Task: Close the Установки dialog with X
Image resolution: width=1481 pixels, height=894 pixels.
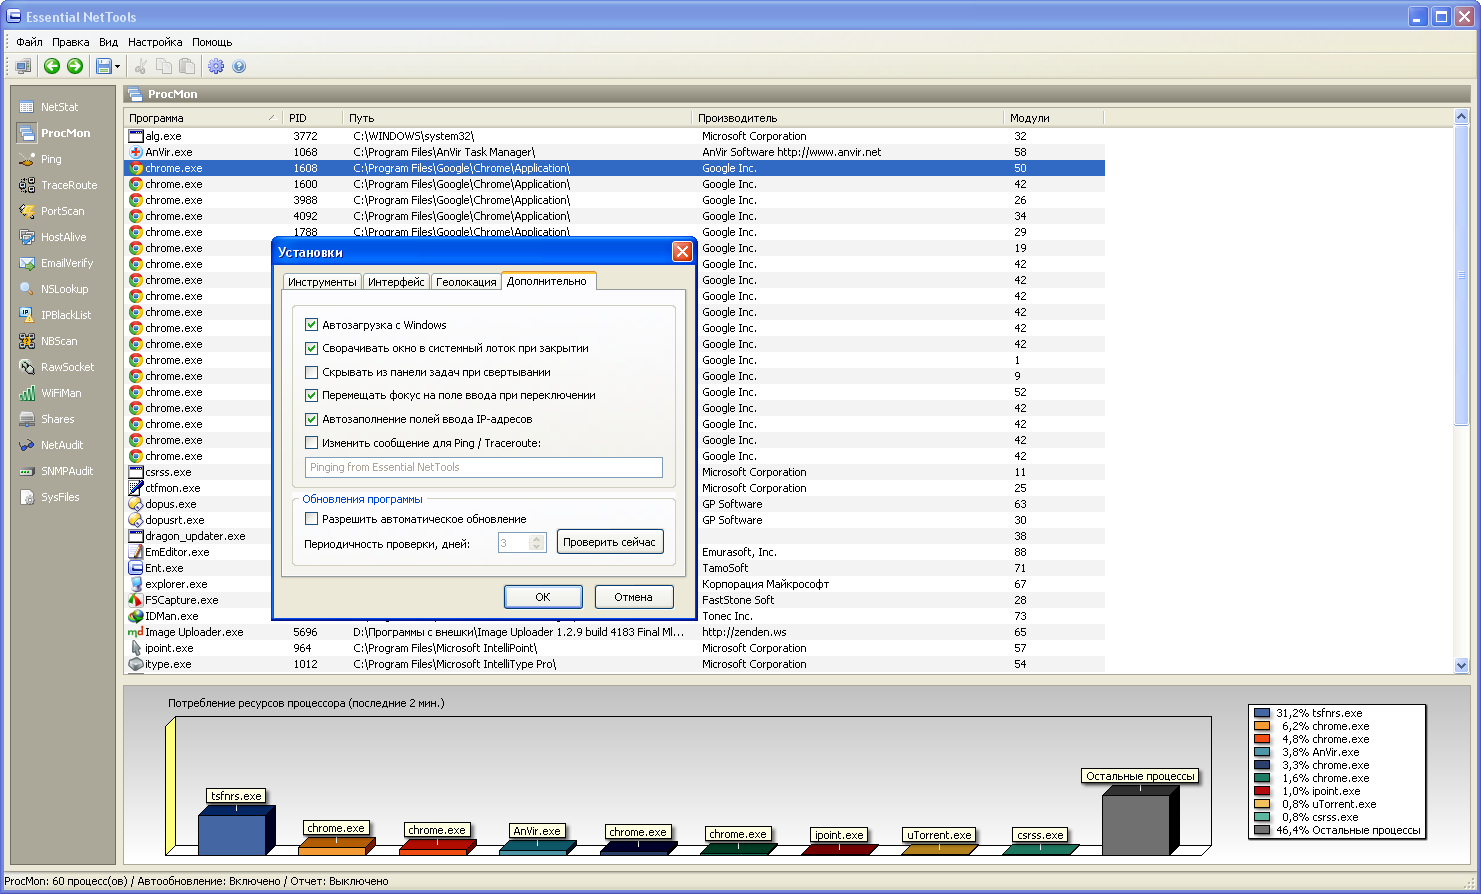Action: pos(682,251)
